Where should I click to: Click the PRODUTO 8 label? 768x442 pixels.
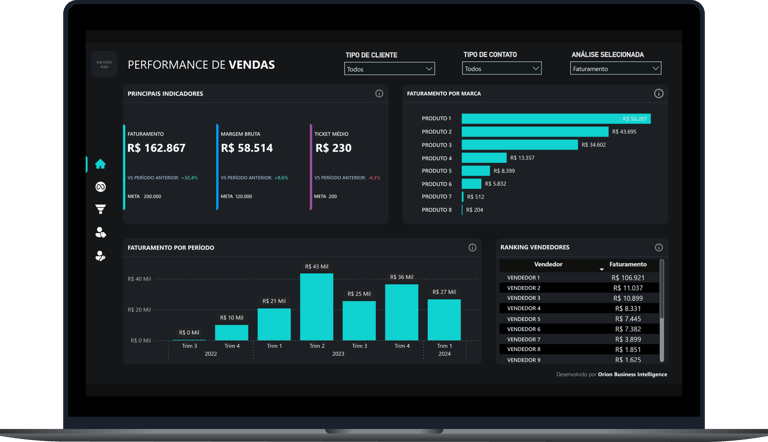[436, 210]
